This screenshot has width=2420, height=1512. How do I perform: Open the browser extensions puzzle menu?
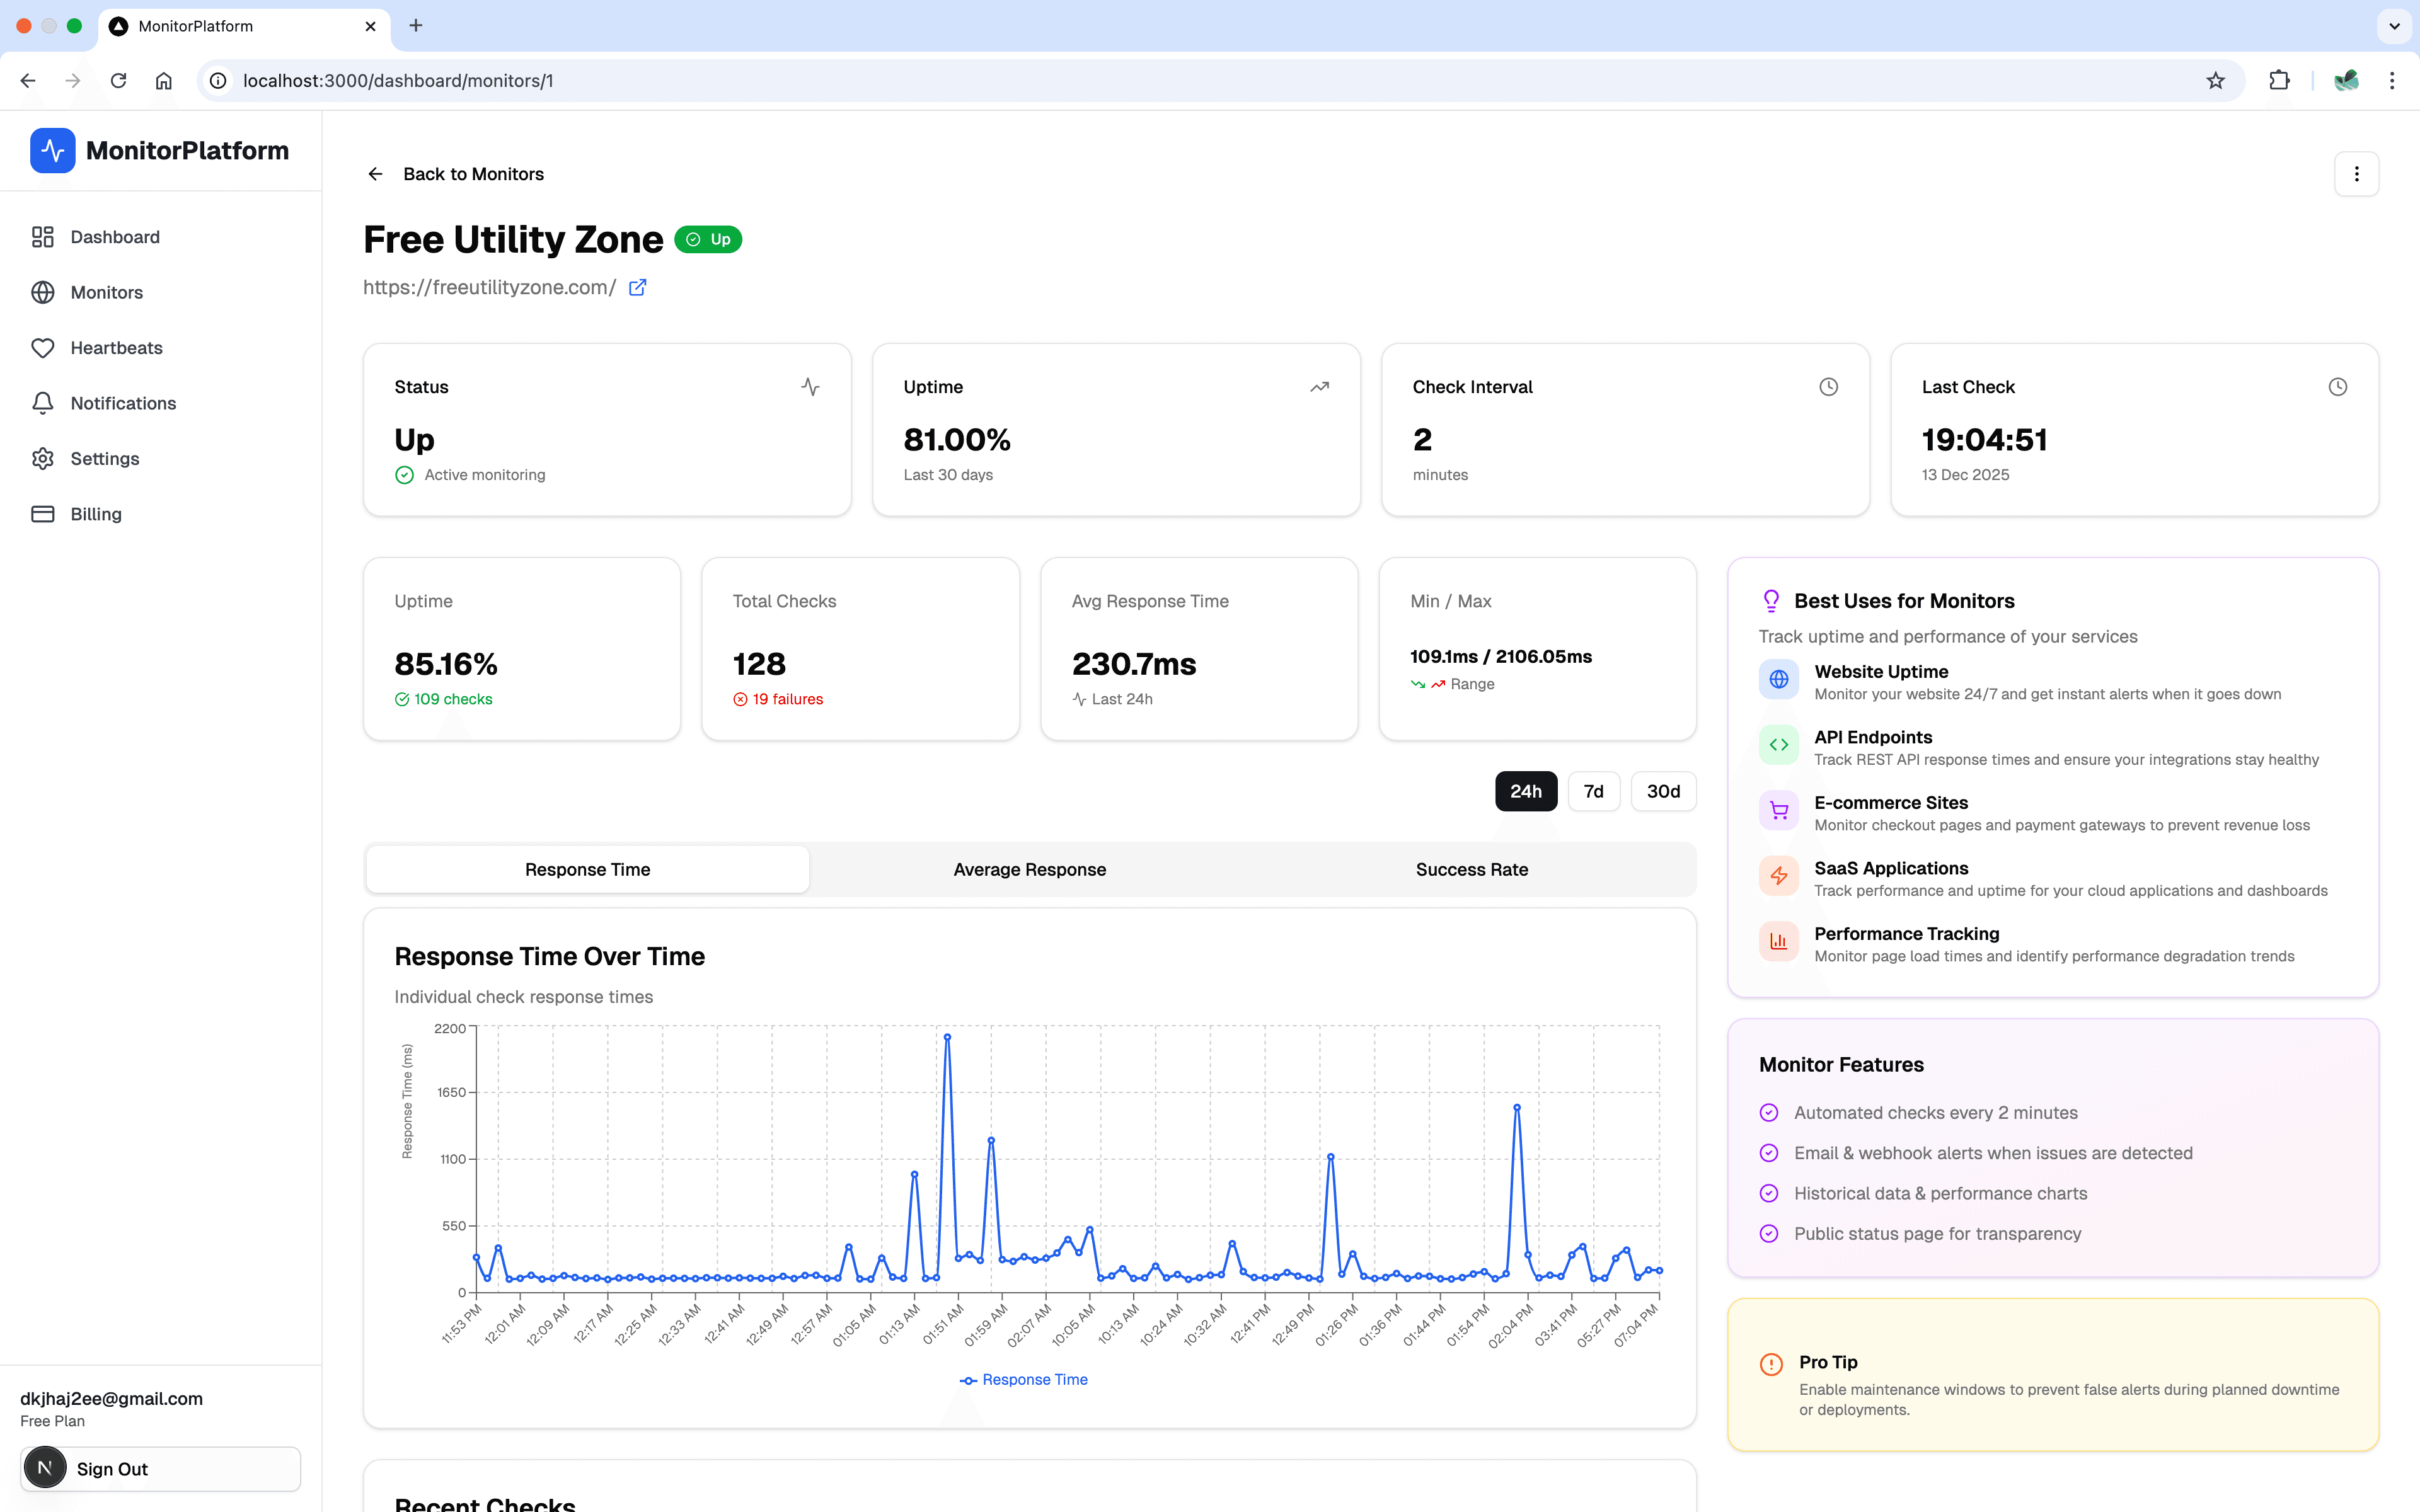click(2279, 80)
